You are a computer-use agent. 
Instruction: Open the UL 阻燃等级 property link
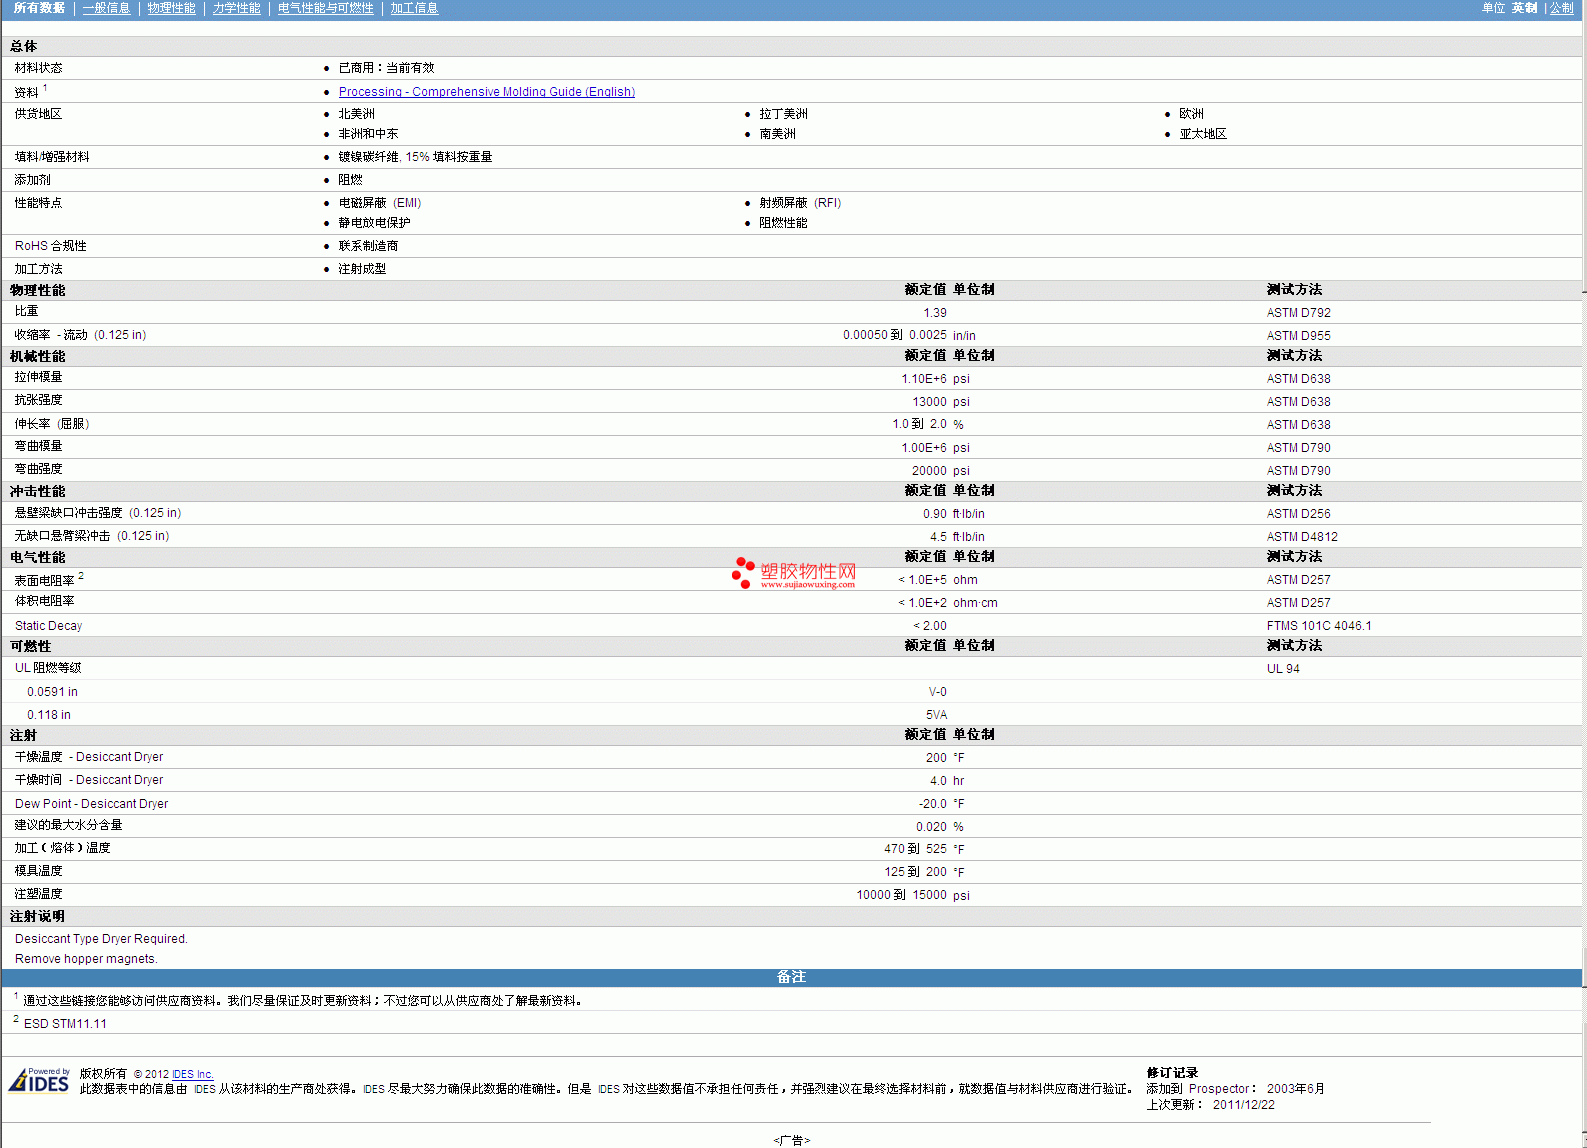48,668
